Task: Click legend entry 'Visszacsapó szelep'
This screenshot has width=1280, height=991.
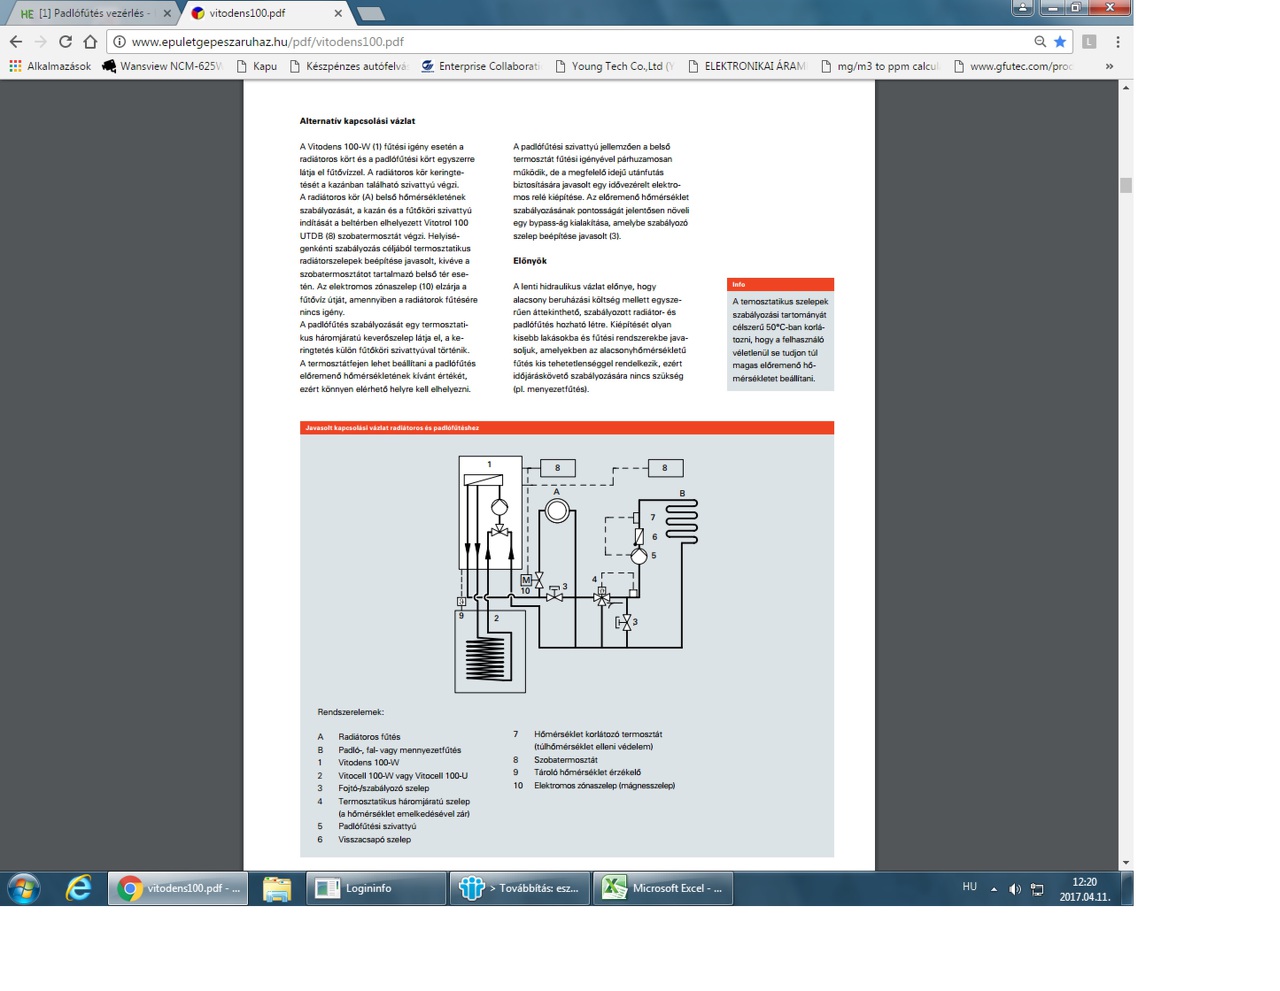Action: tap(375, 840)
